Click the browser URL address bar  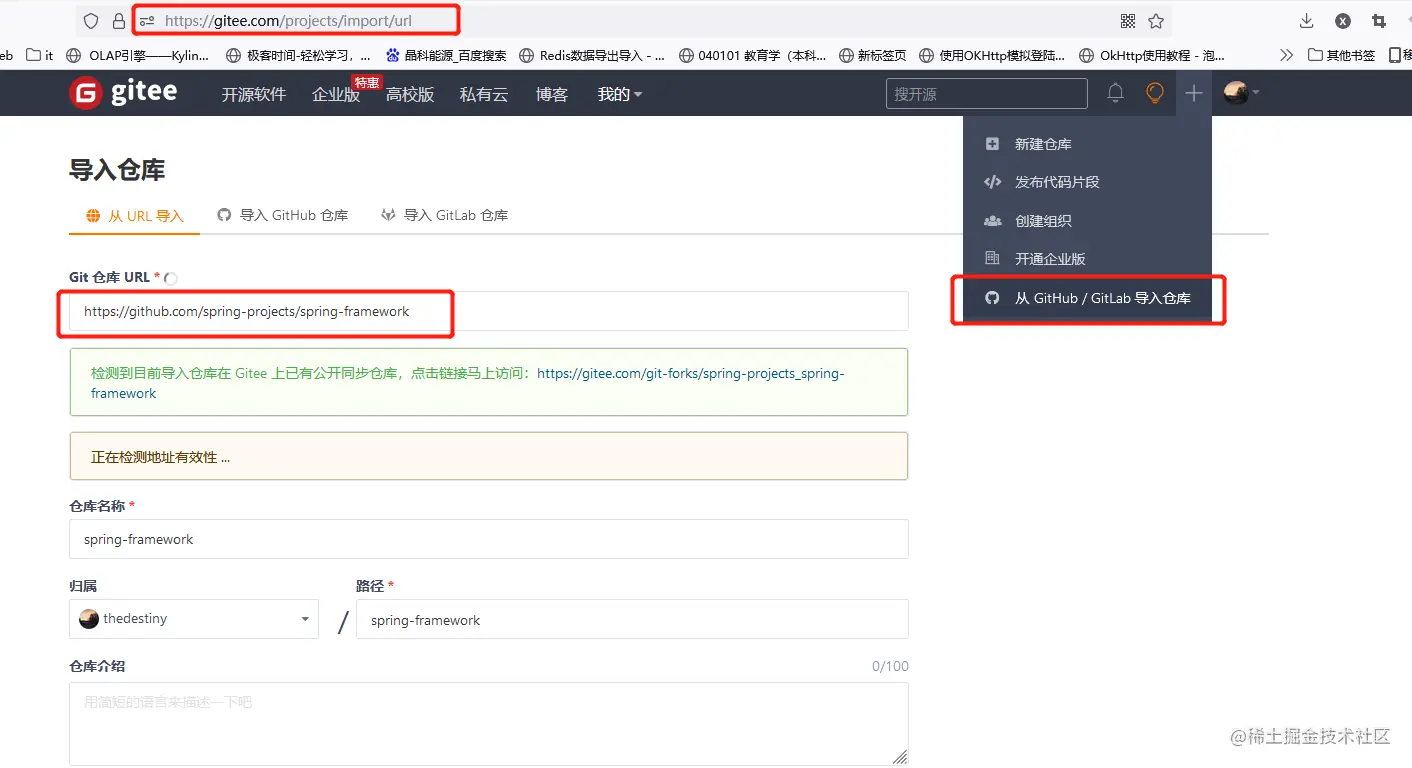pyautogui.click(x=625, y=21)
